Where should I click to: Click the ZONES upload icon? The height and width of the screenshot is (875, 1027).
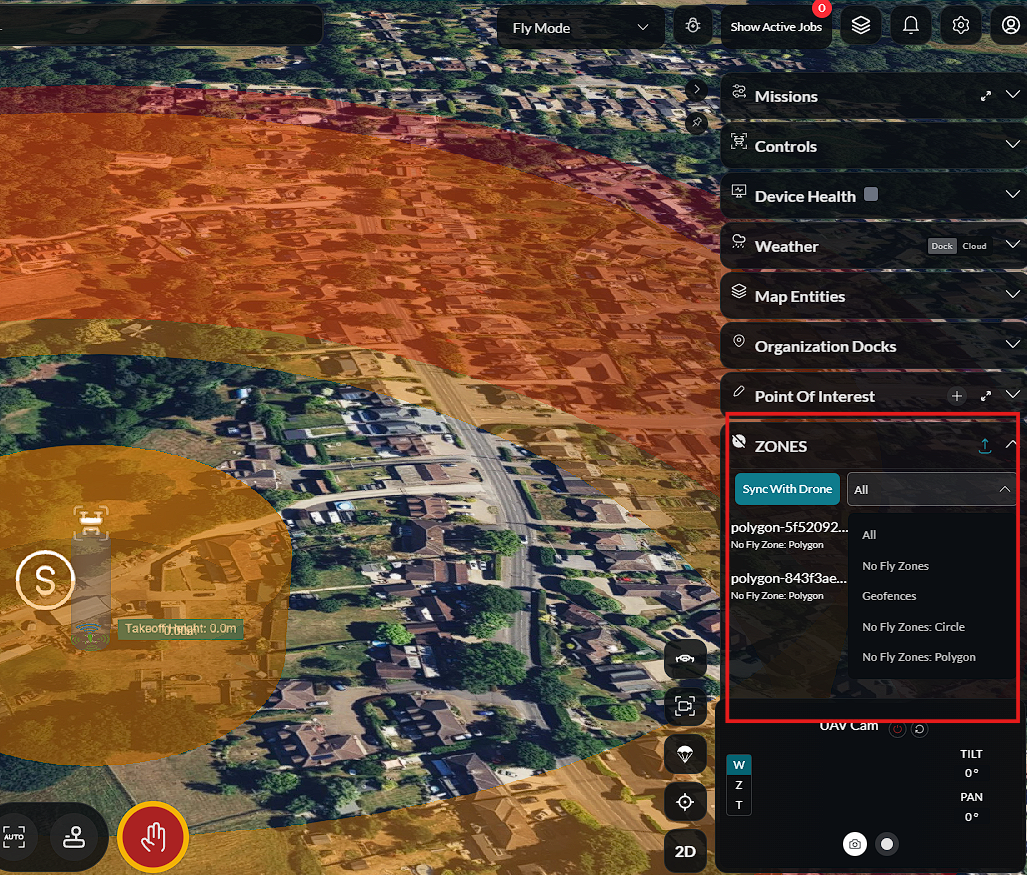point(984,446)
